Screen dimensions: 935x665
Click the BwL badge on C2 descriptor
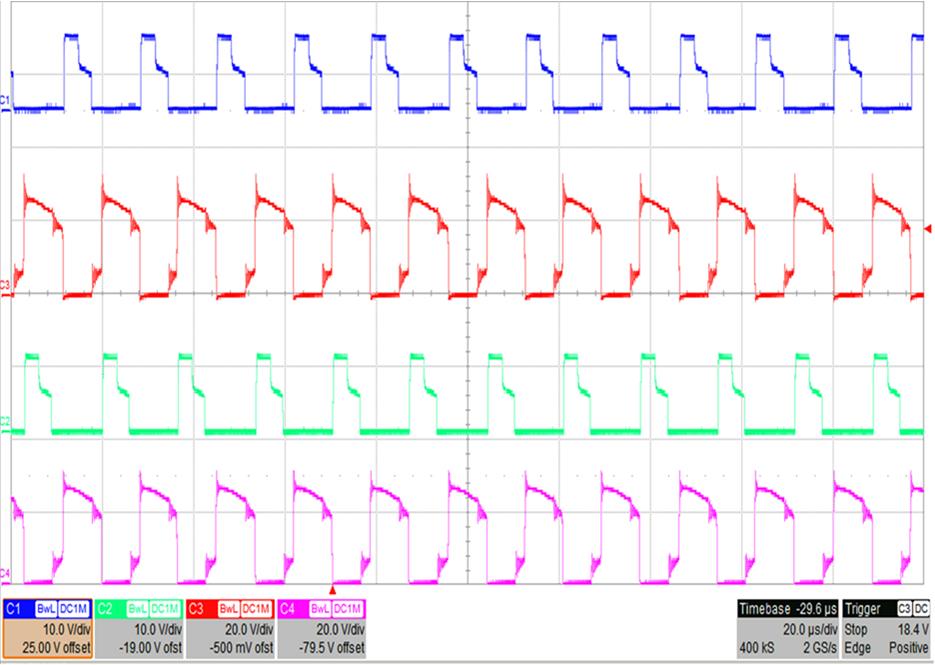[x=138, y=608]
